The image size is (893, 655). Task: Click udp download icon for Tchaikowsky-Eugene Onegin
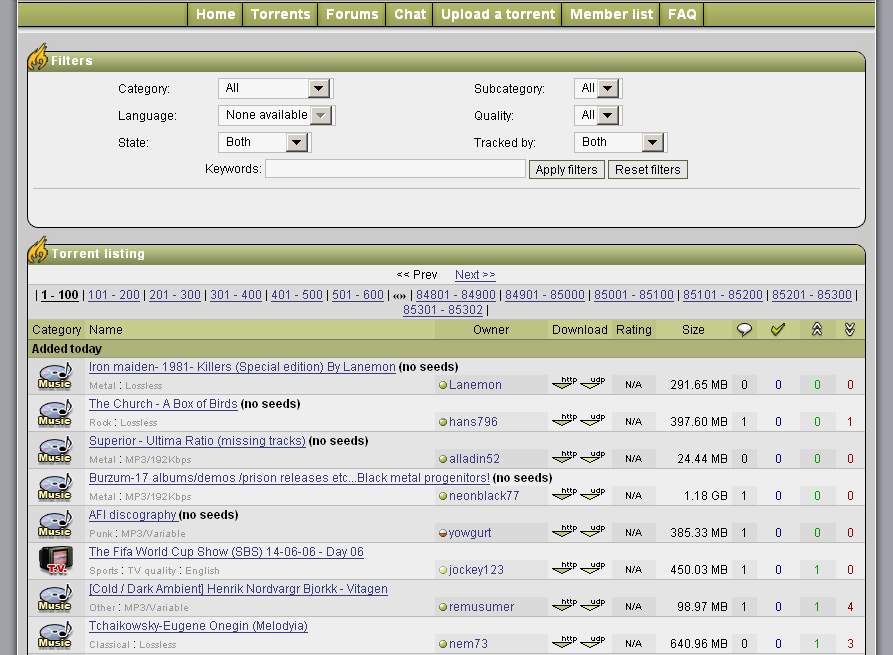(x=593, y=642)
